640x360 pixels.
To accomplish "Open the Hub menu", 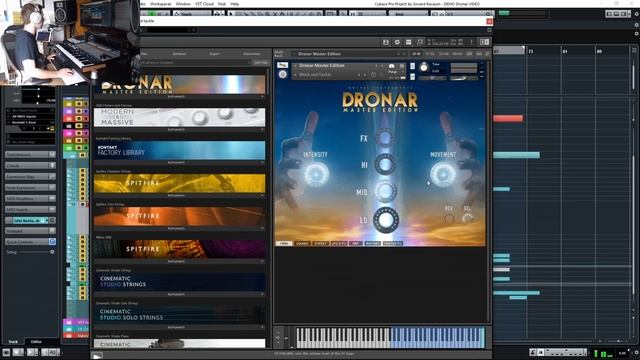I will tap(222, 4).
